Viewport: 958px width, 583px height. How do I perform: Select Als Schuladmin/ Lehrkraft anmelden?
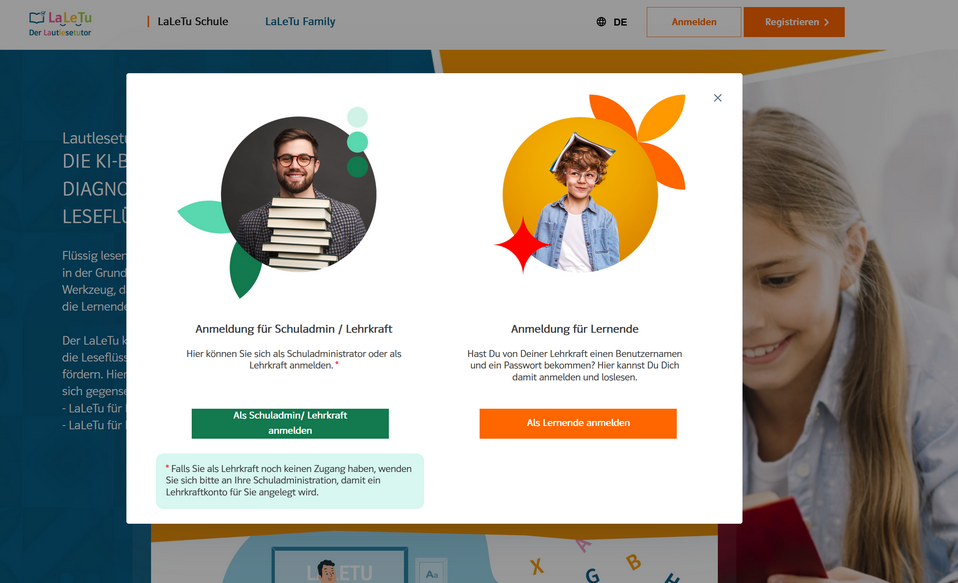coord(290,423)
